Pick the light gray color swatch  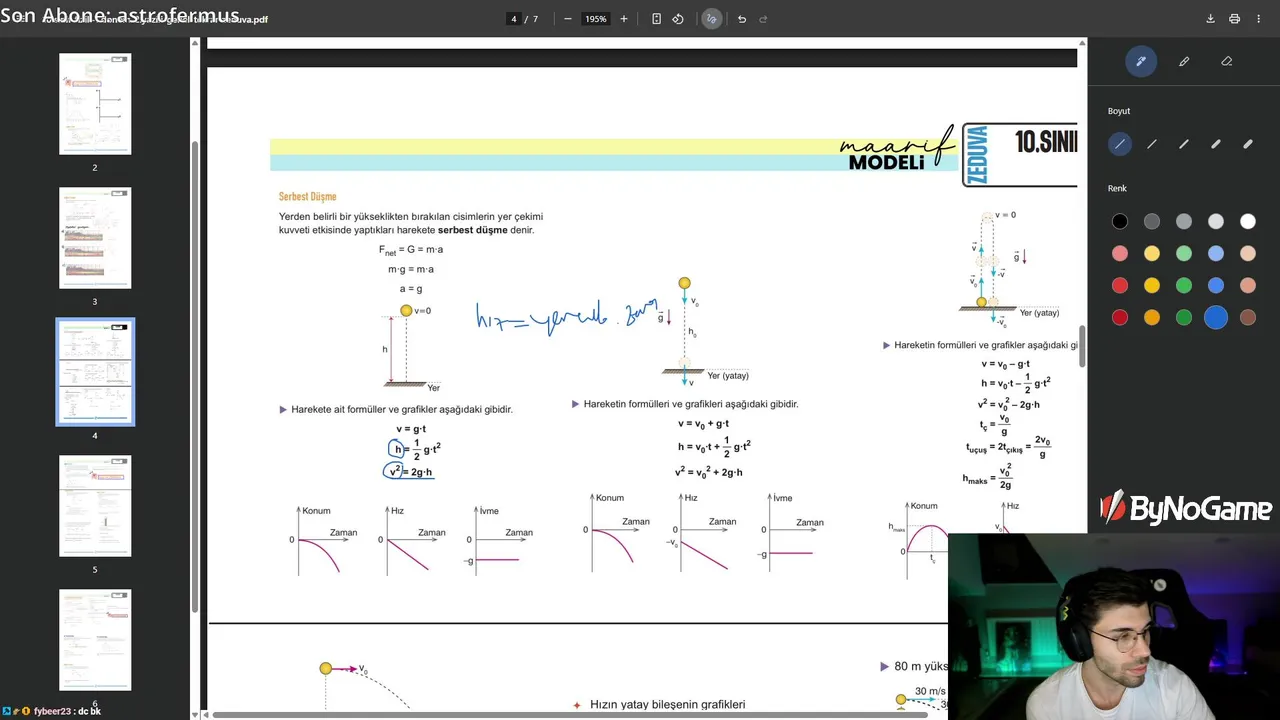point(1216,222)
